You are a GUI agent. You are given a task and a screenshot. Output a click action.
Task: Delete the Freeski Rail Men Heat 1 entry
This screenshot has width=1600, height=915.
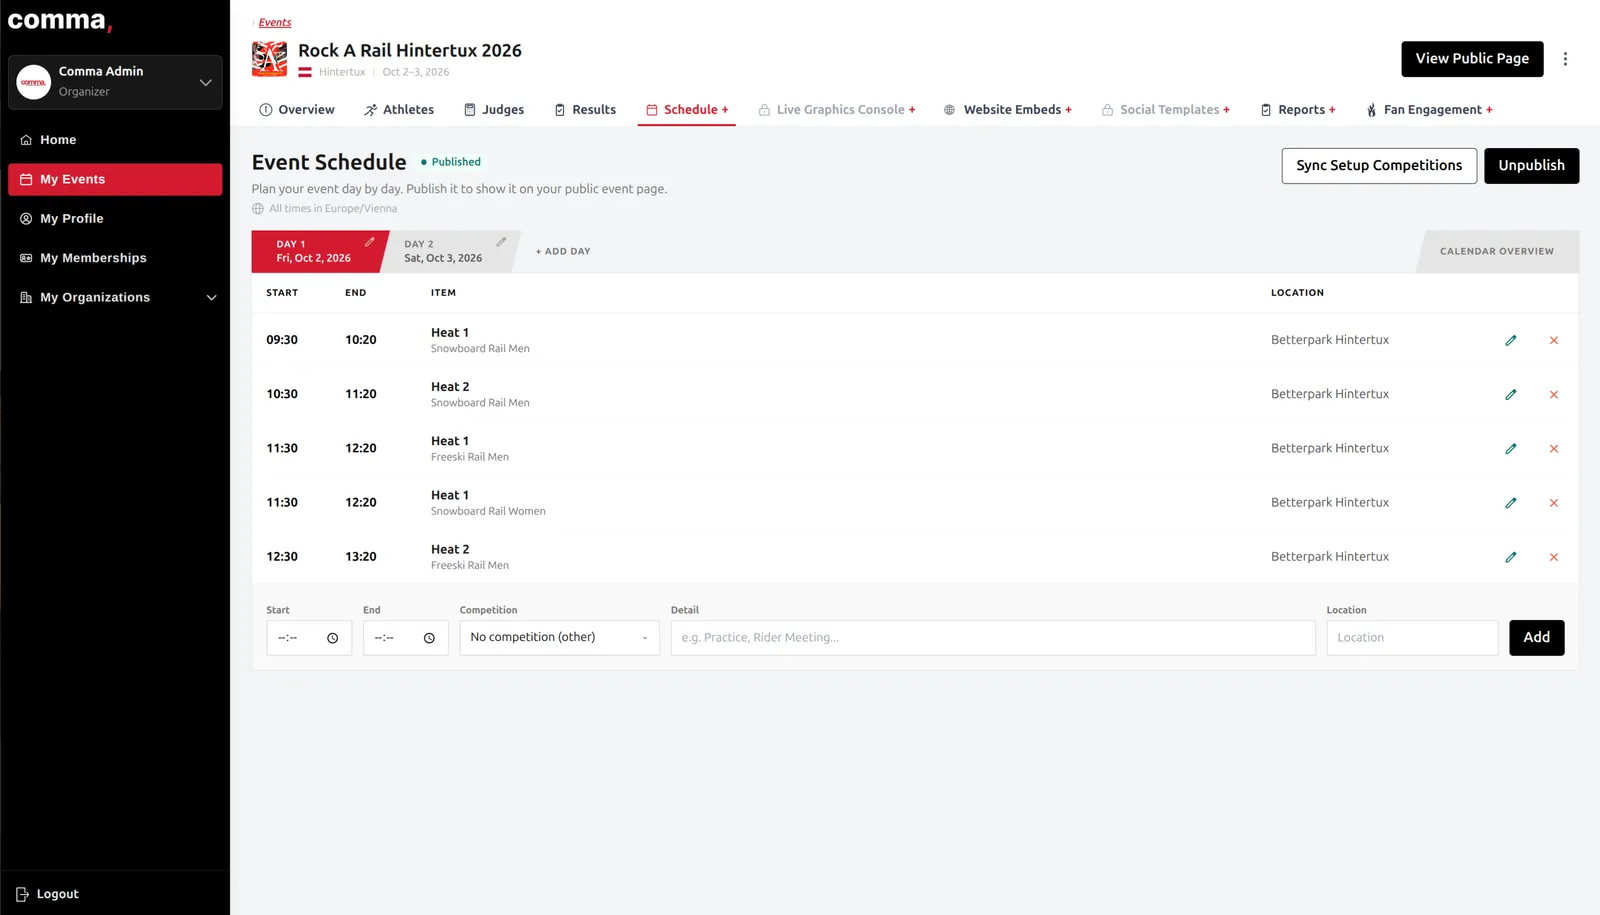click(x=1554, y=449)
